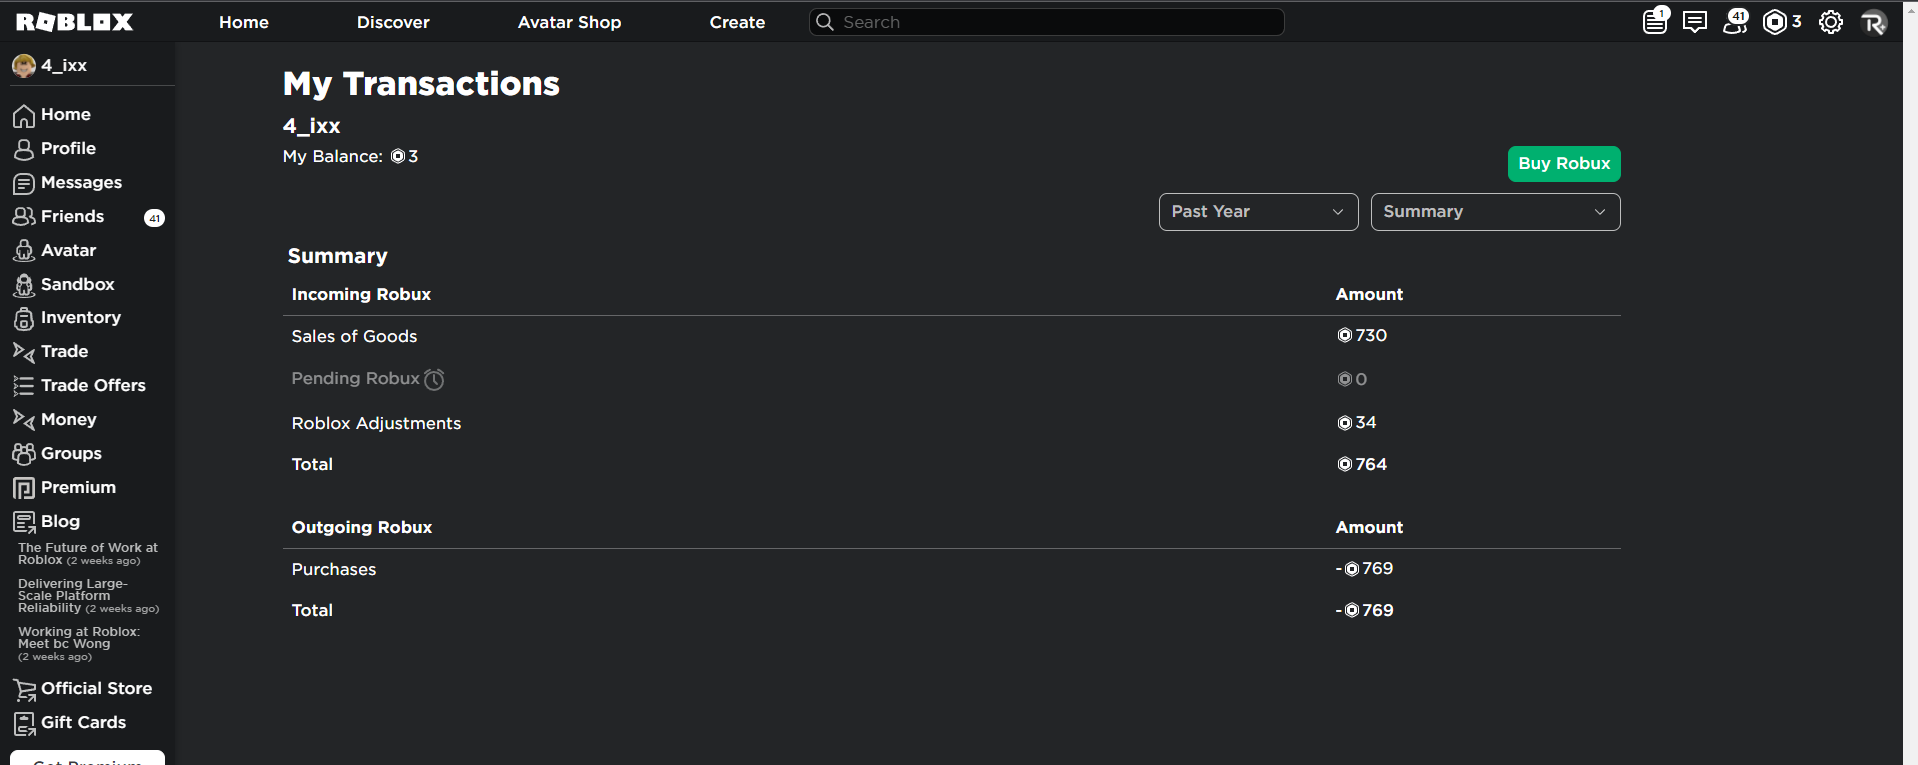The width and height of the screenshot is (1918, 765).
Task: Read 'Working at Roblox: Meet bc Wong' post
Action: [x=79, y=644]
